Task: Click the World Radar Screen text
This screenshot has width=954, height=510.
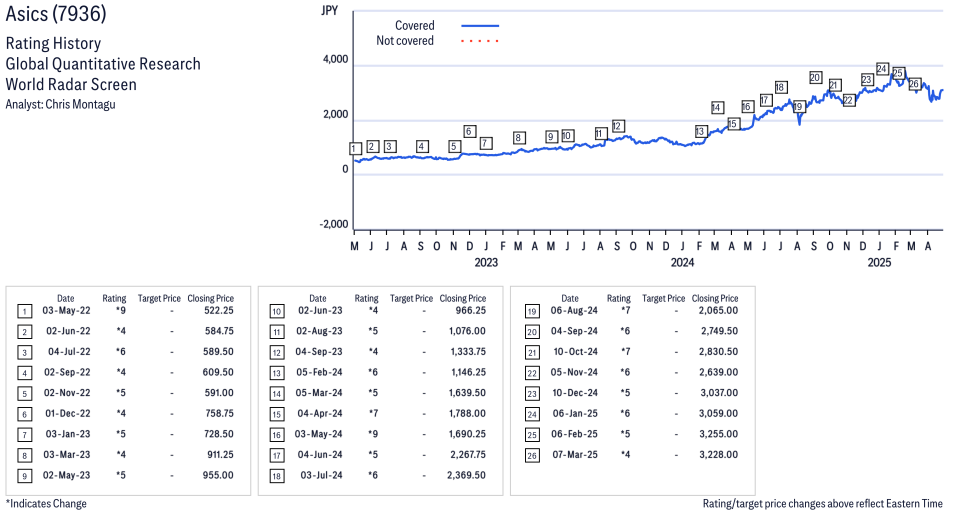Action: [x=71, y=84]
